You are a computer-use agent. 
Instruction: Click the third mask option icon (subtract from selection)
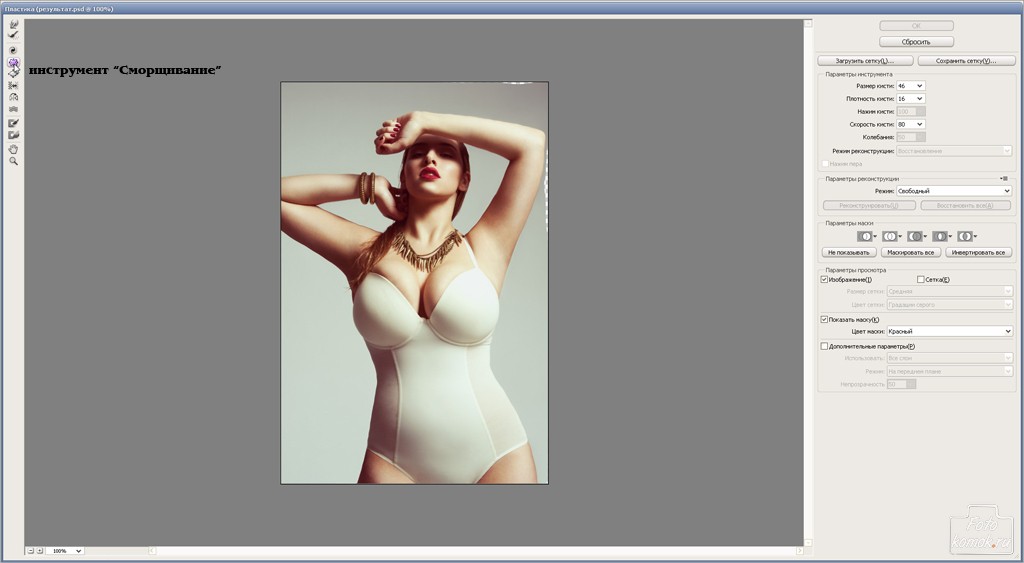pyautogui.click(x=917, y=236)
